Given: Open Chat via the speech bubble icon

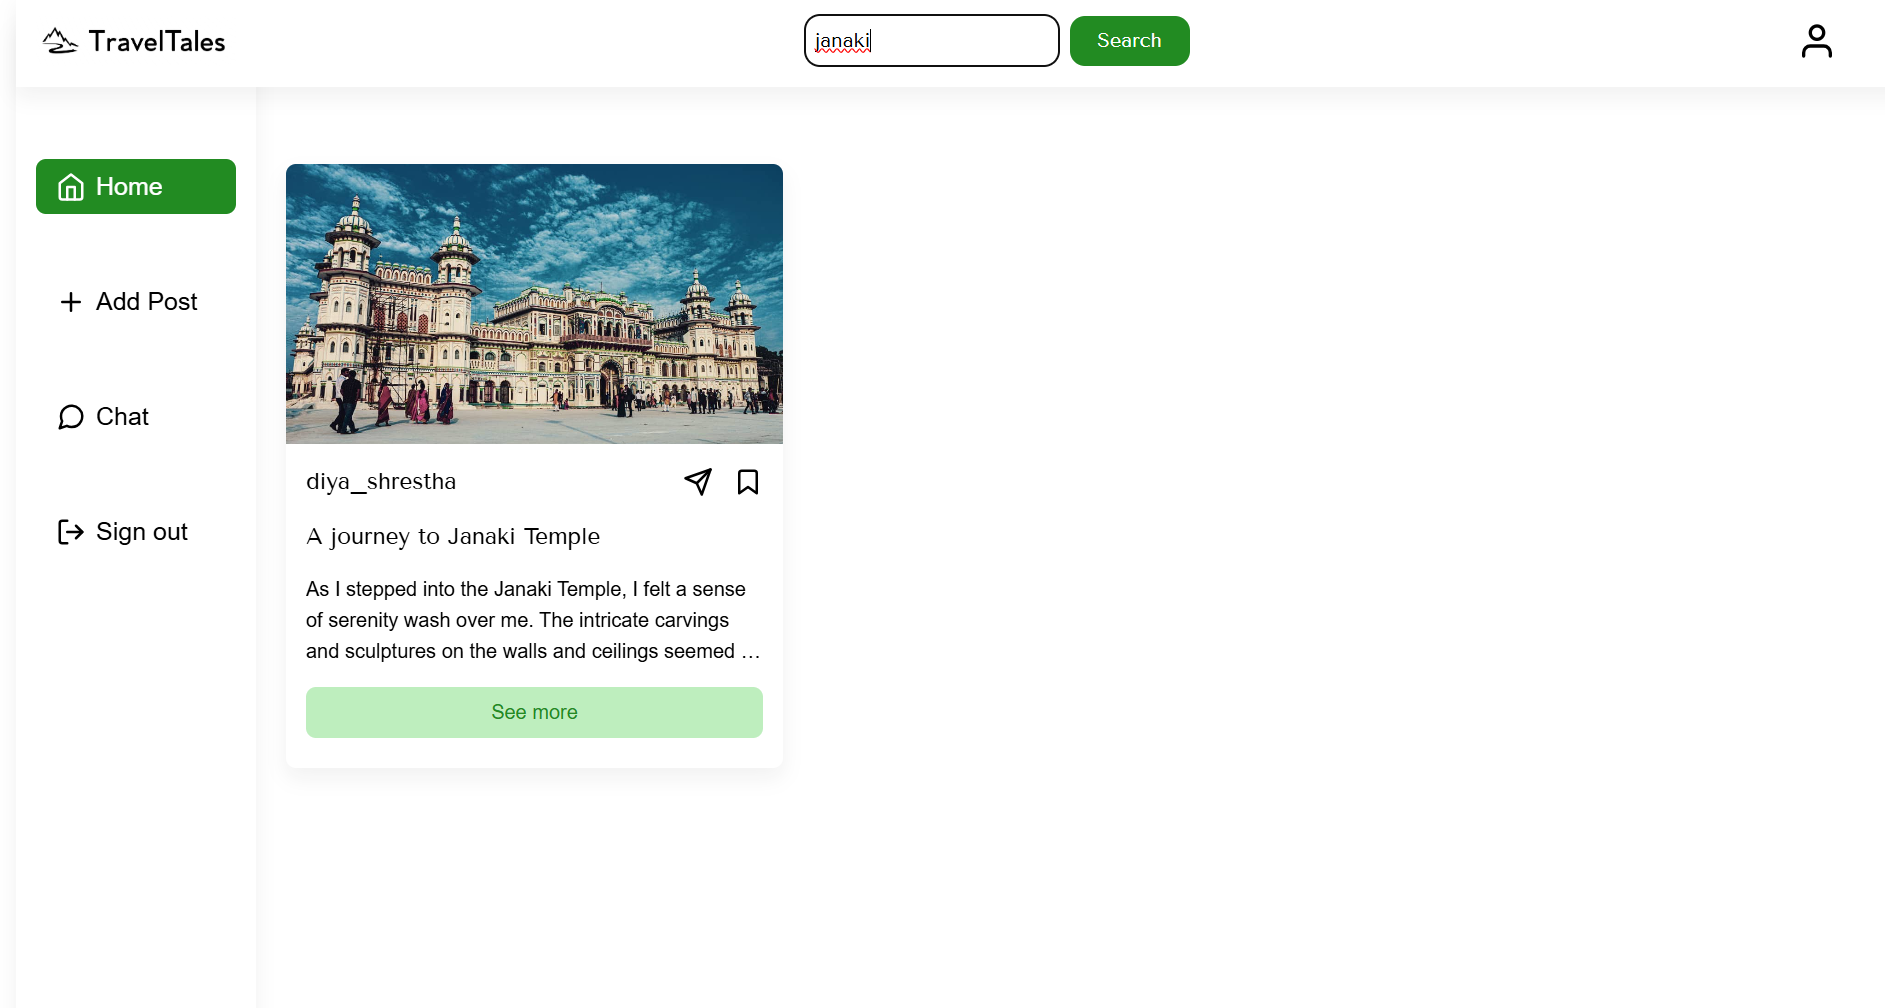Looking at the screenshot, I should coord(70,417).
